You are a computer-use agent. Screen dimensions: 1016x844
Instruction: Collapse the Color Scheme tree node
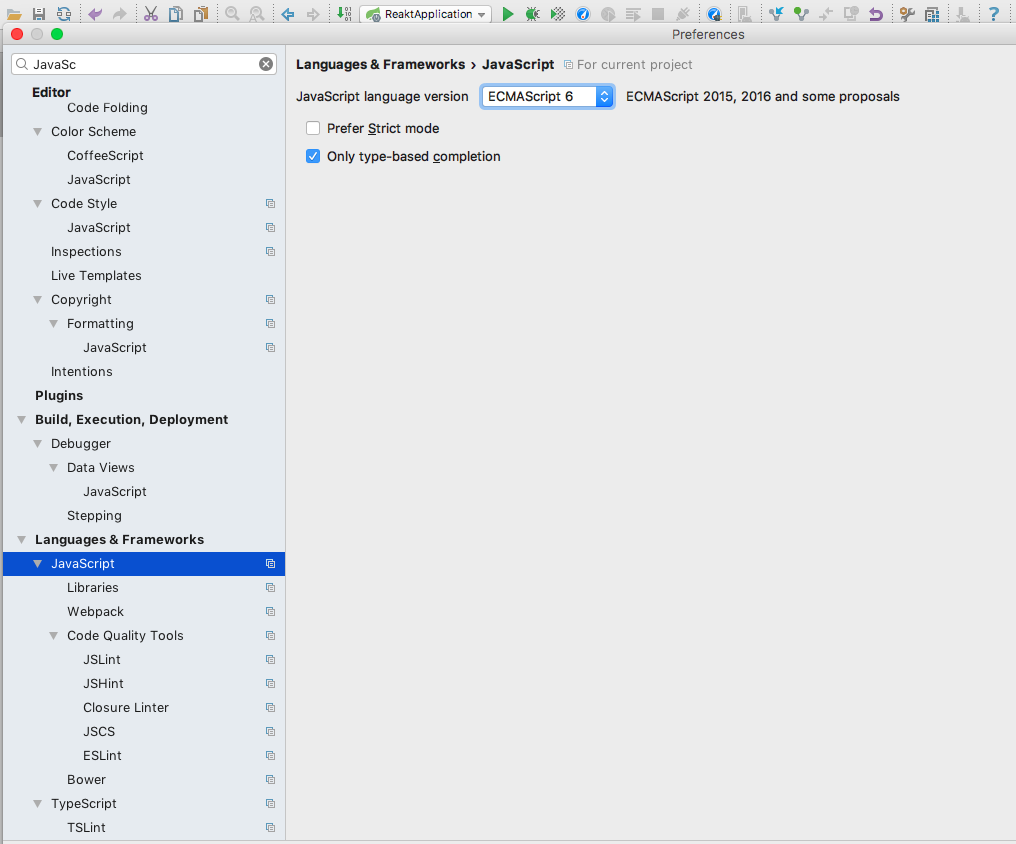point(38,131)
